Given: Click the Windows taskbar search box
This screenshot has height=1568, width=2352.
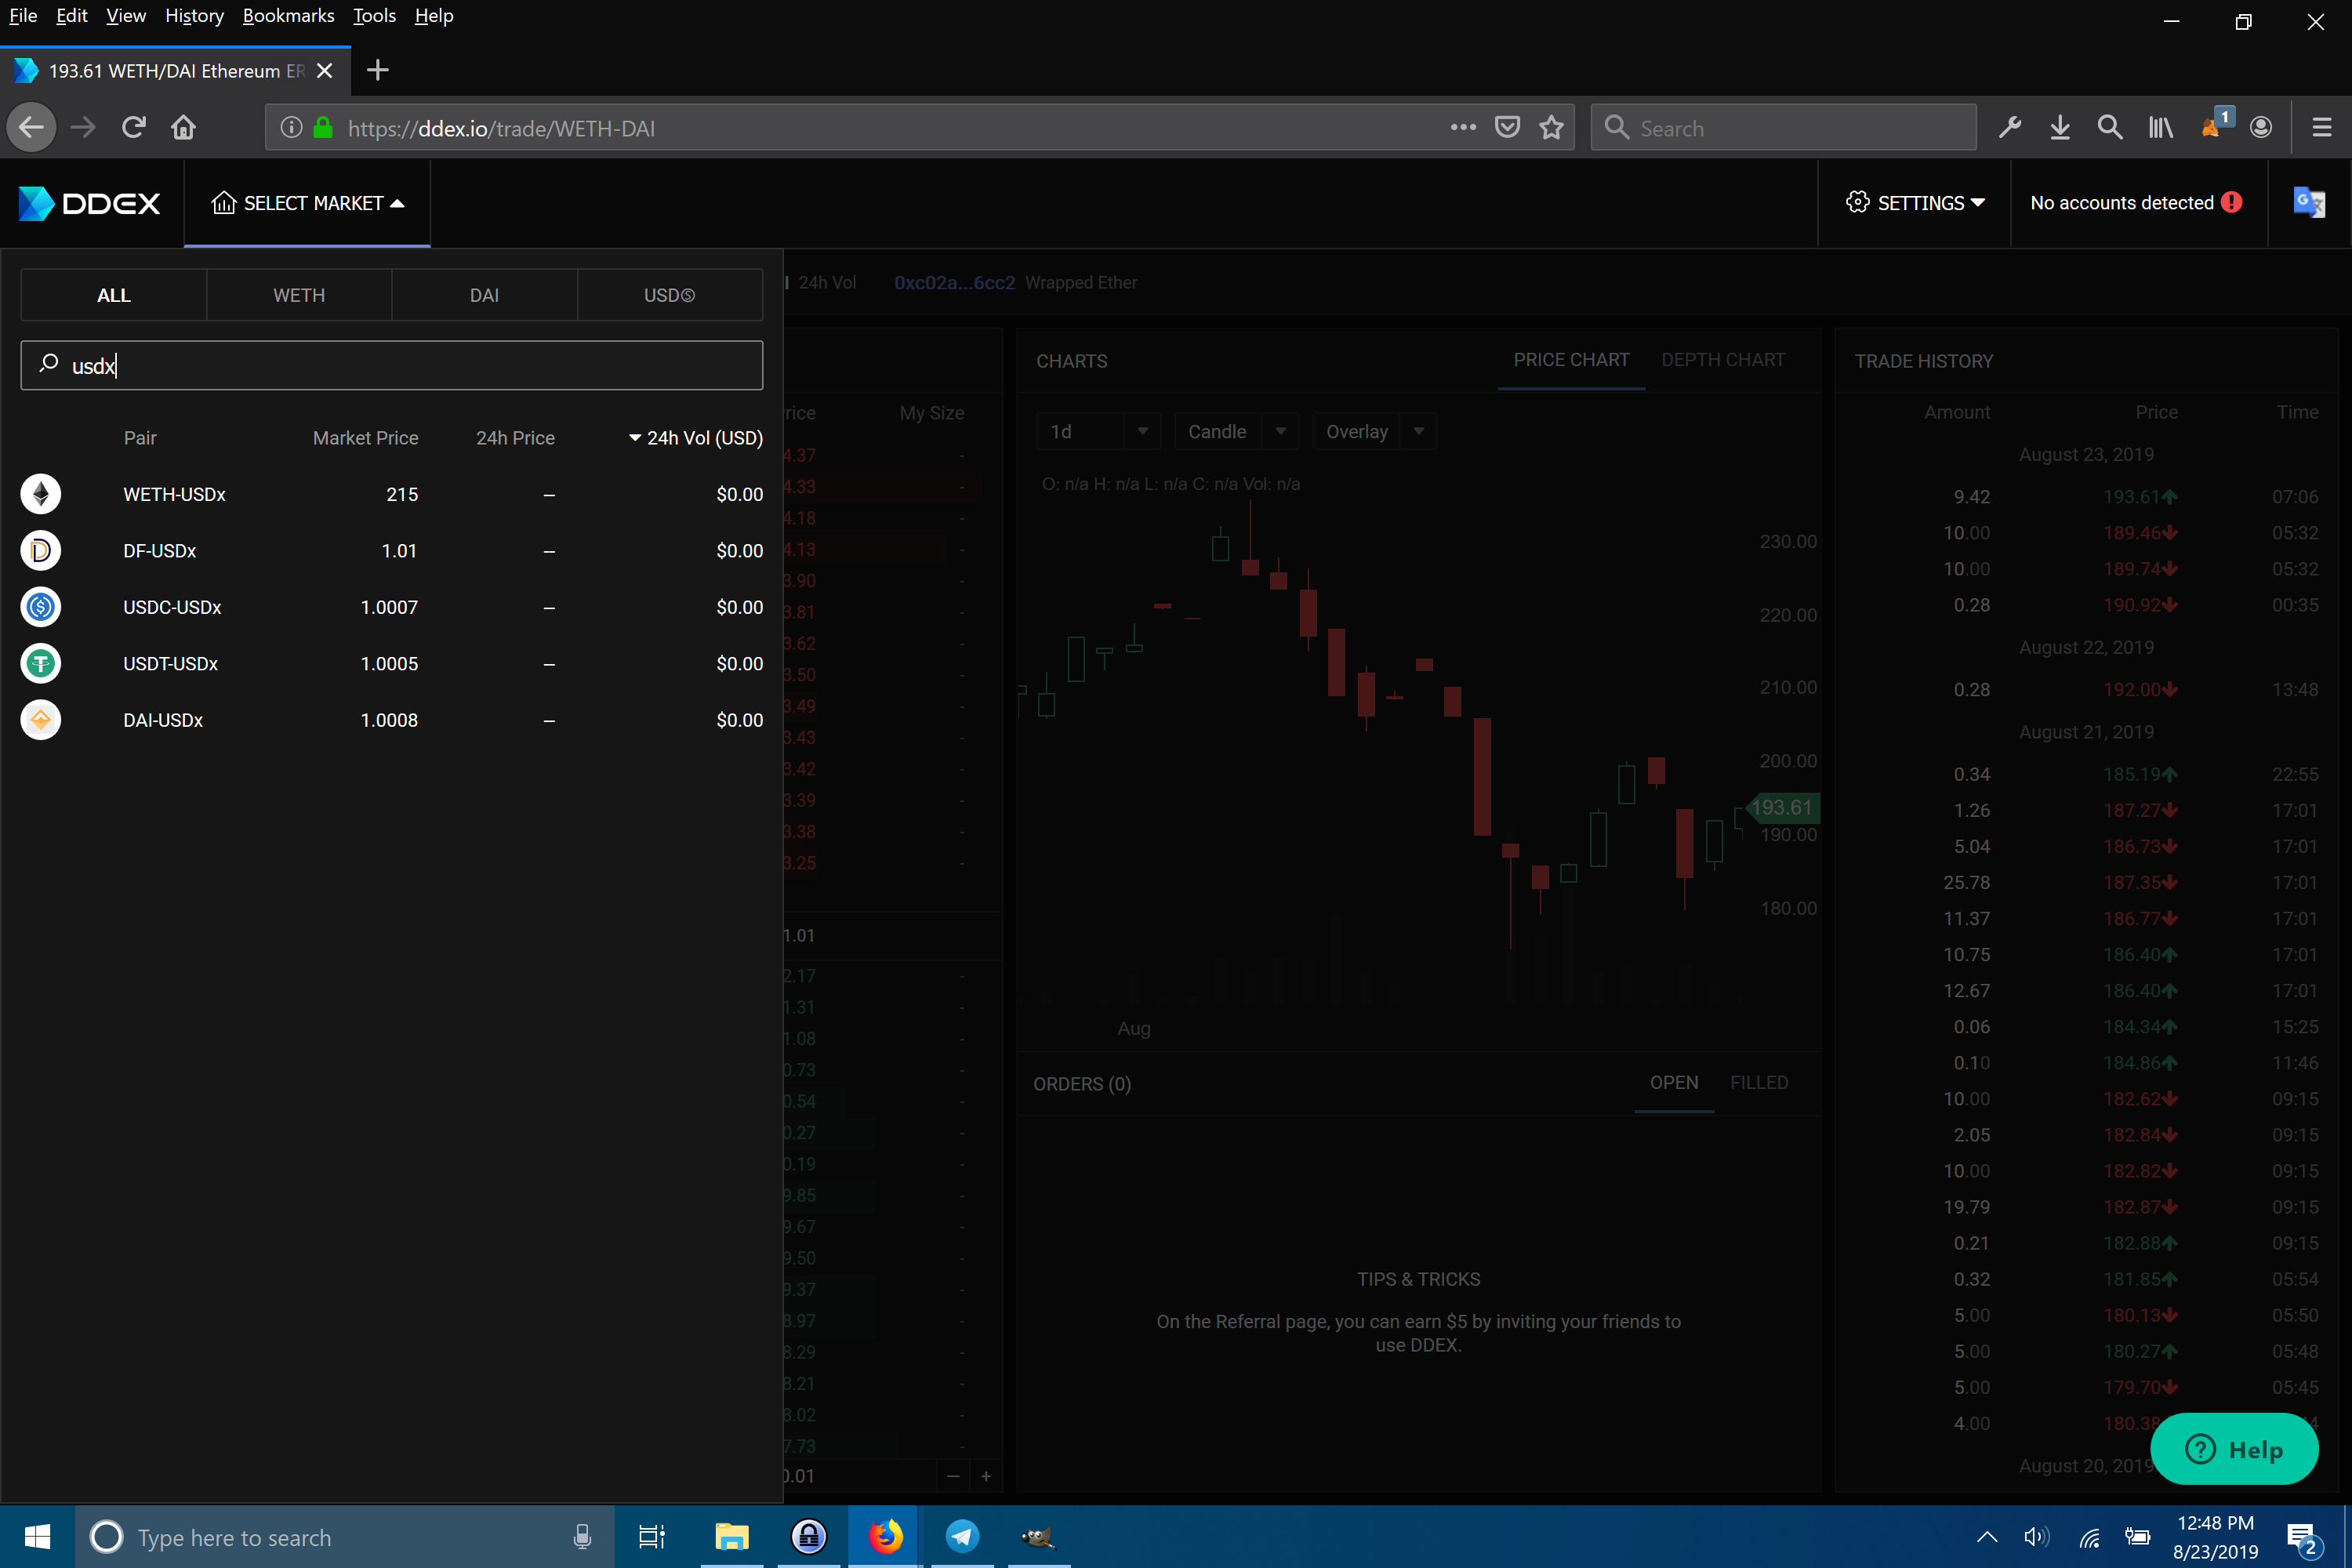Looking at the screenshot, I should pyautogui.click(x=345, y=1536).
